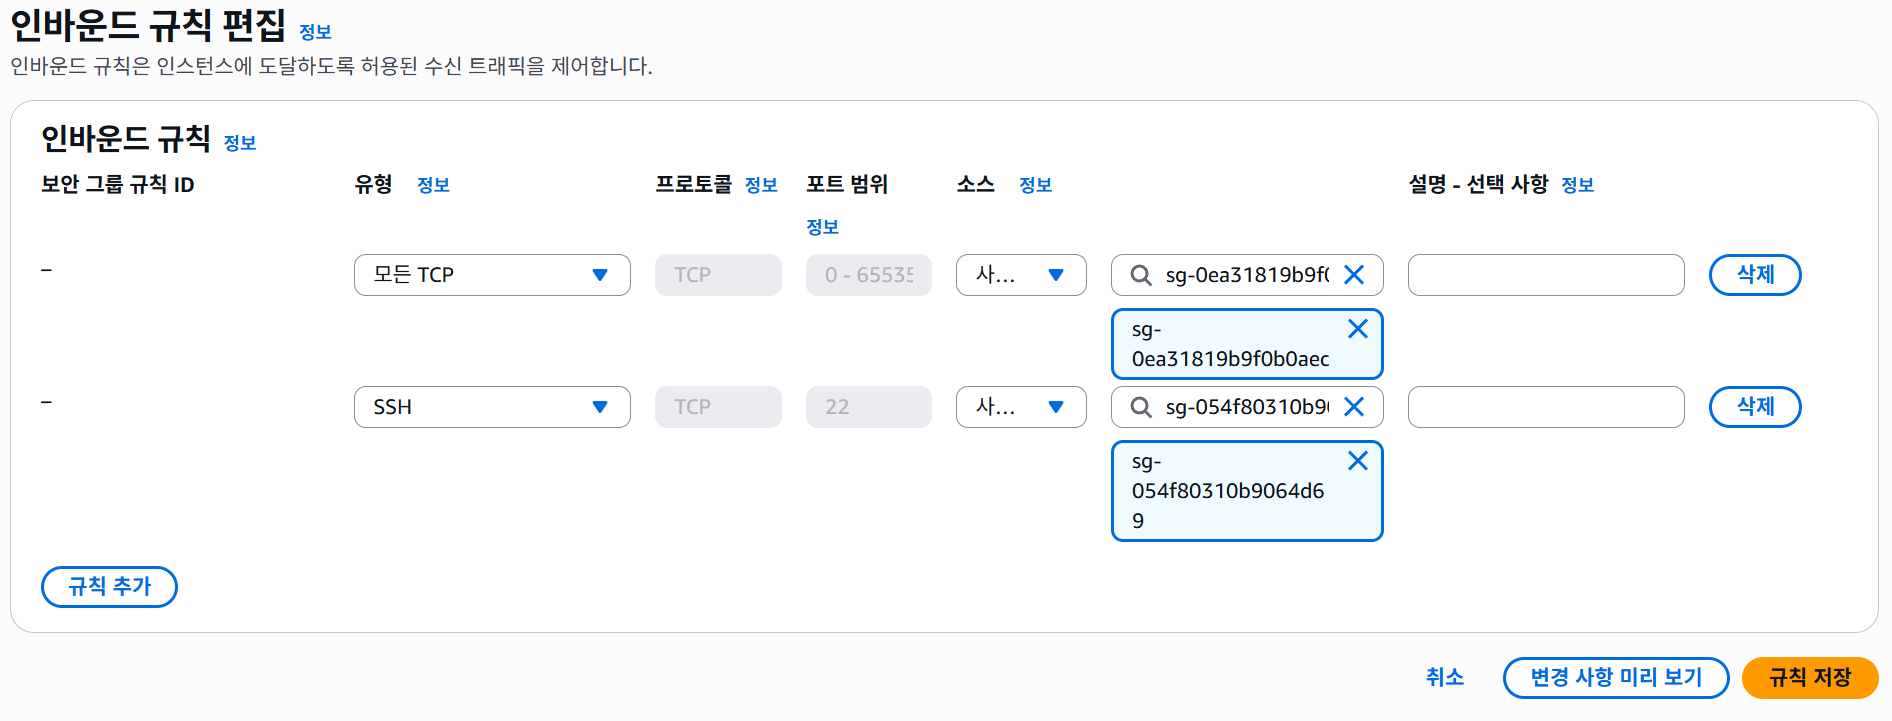Click search icon in first source field
Screen dimensions: 1892x721
(1140, 275)
